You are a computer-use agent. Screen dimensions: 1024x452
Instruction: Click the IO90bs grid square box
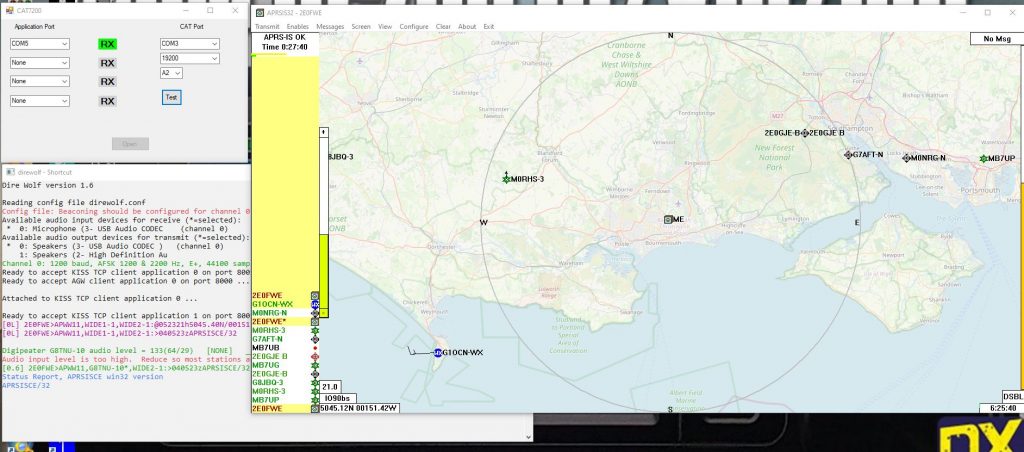pyautogui.click(x=337, y=398)
